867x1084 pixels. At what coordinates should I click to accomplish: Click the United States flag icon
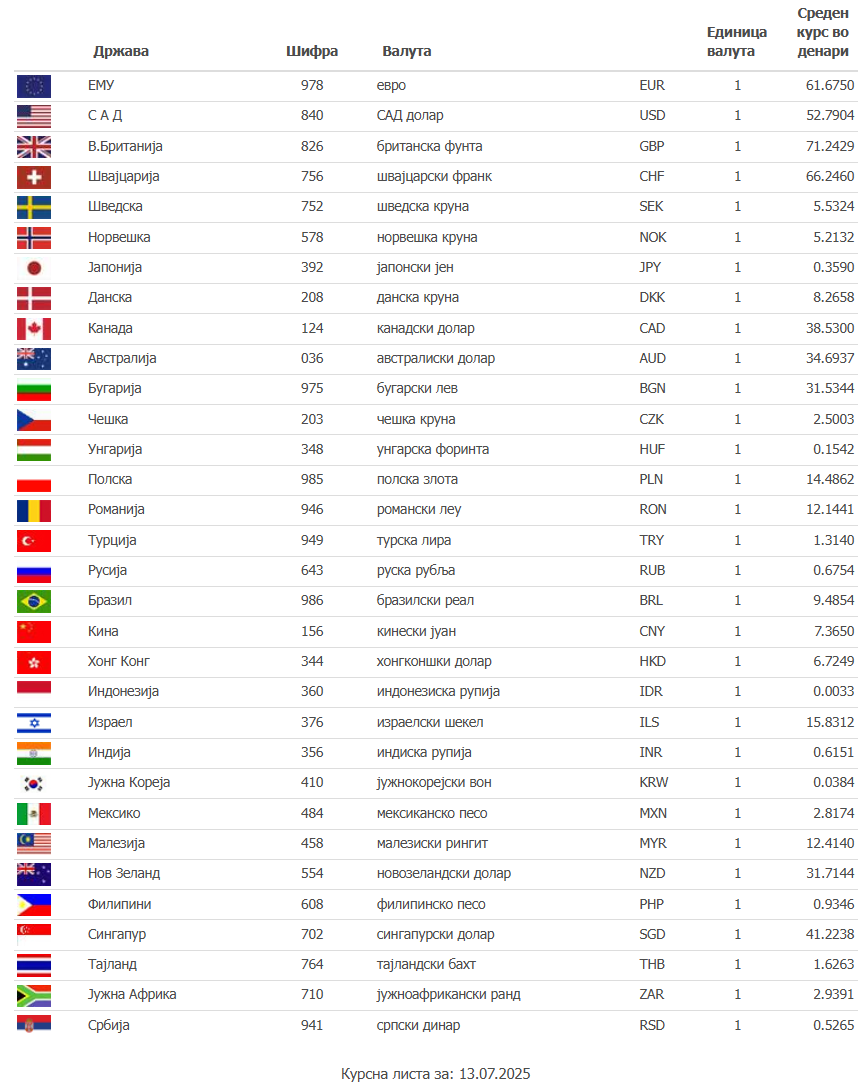34,116
